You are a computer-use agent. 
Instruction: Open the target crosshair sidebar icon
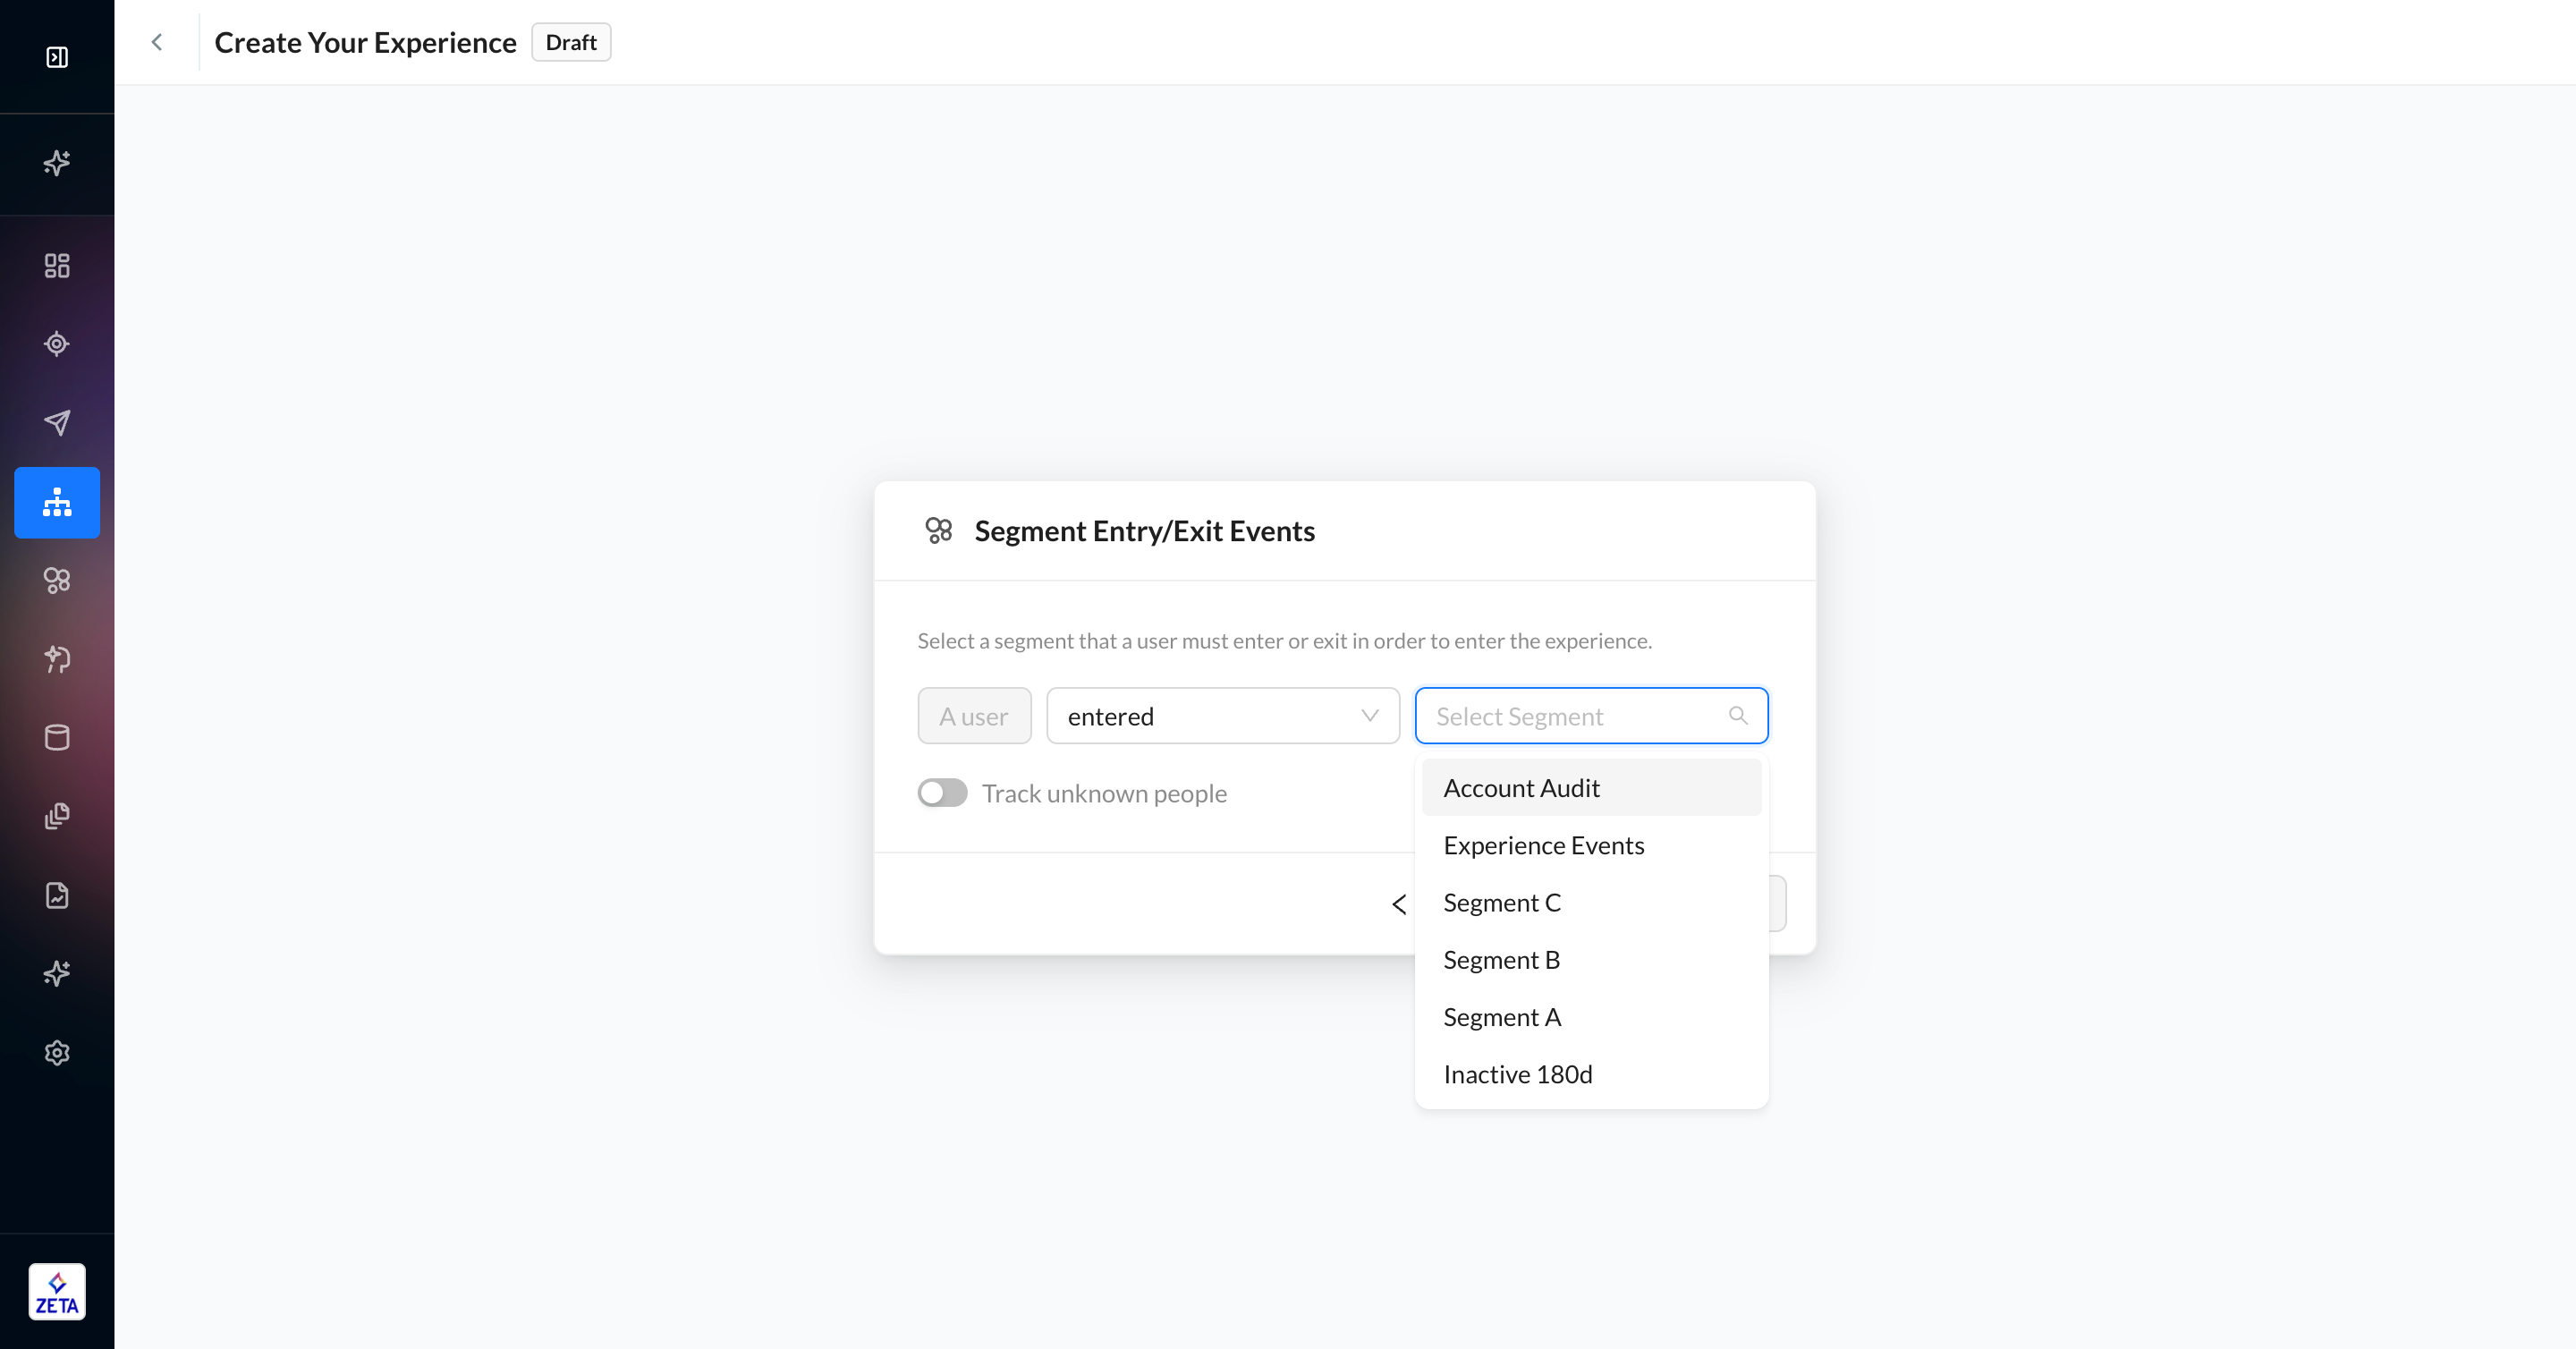(x=57, y=344)
